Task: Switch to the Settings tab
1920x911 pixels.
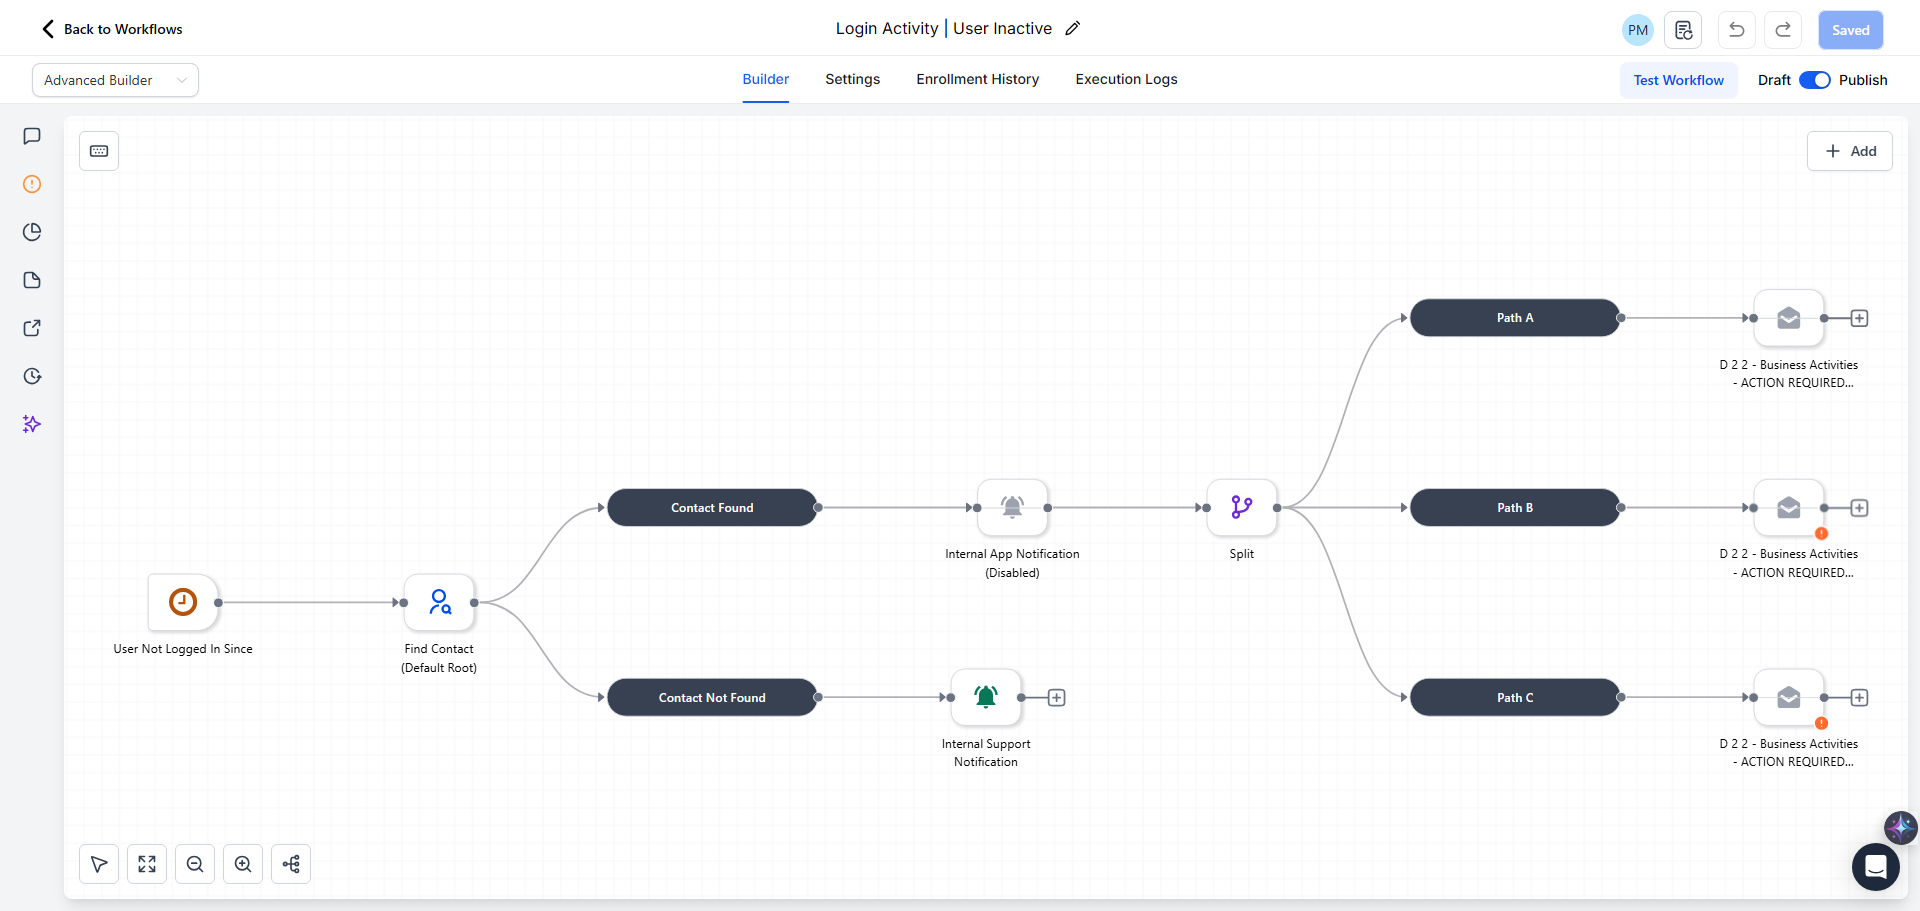Action: coord(853,79)
